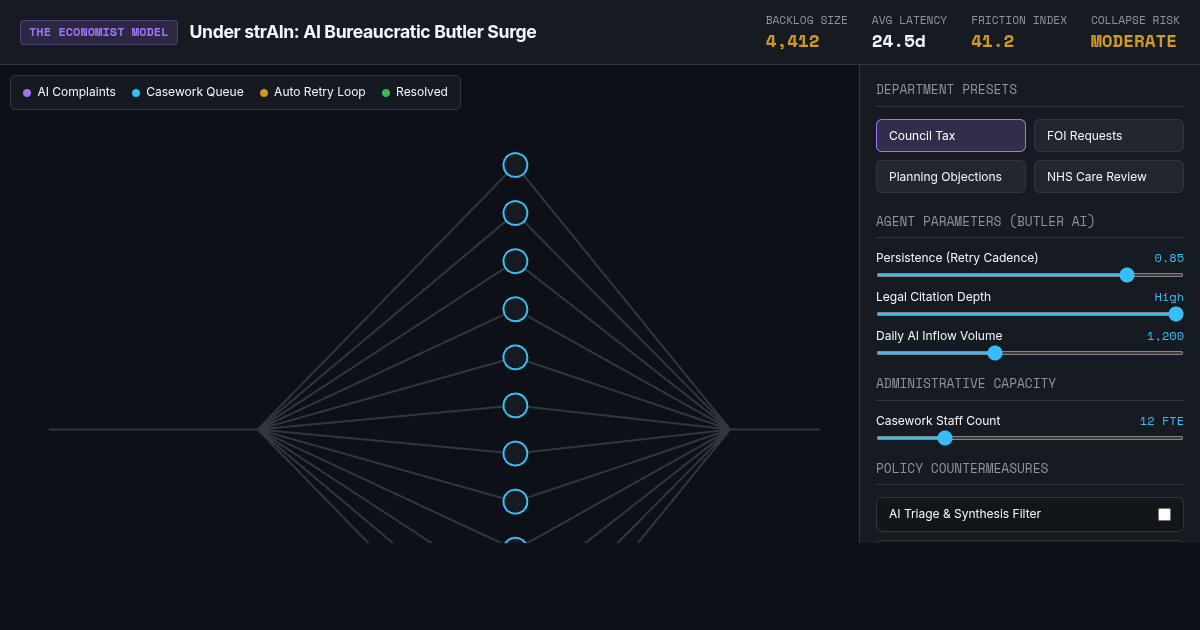
Task: Click the Administrative Capacity heading
Action: pyautogui.click(x=966, y=384)
